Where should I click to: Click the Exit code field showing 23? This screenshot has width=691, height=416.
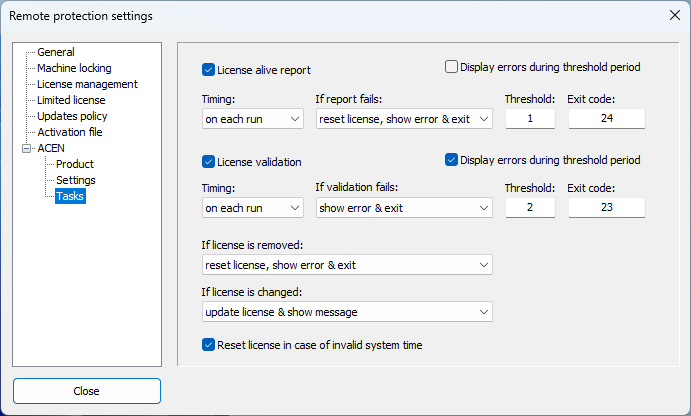607,208
